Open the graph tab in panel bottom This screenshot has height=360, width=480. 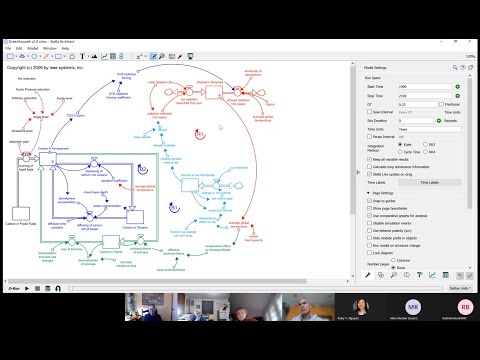pyautogui.click(x=432, y=275)
